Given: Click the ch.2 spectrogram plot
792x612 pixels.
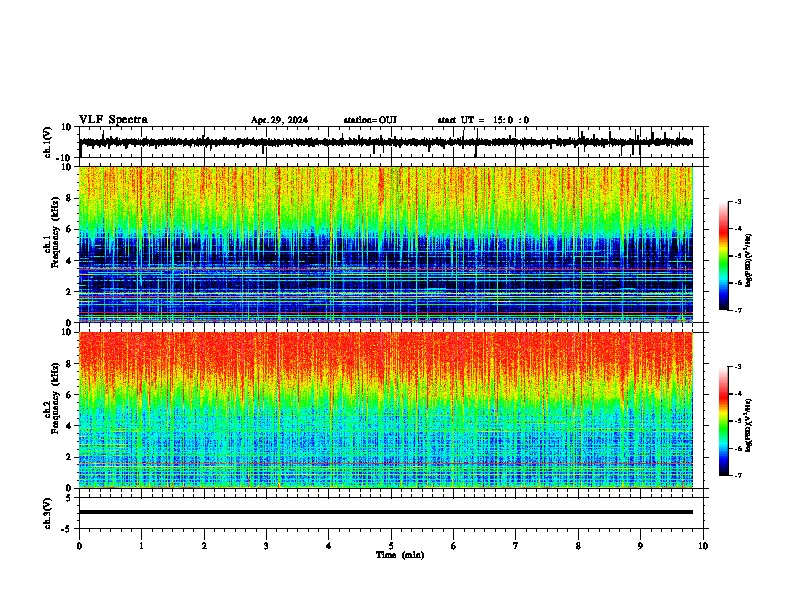Looking at the screenshot, I should coord(386,410).
